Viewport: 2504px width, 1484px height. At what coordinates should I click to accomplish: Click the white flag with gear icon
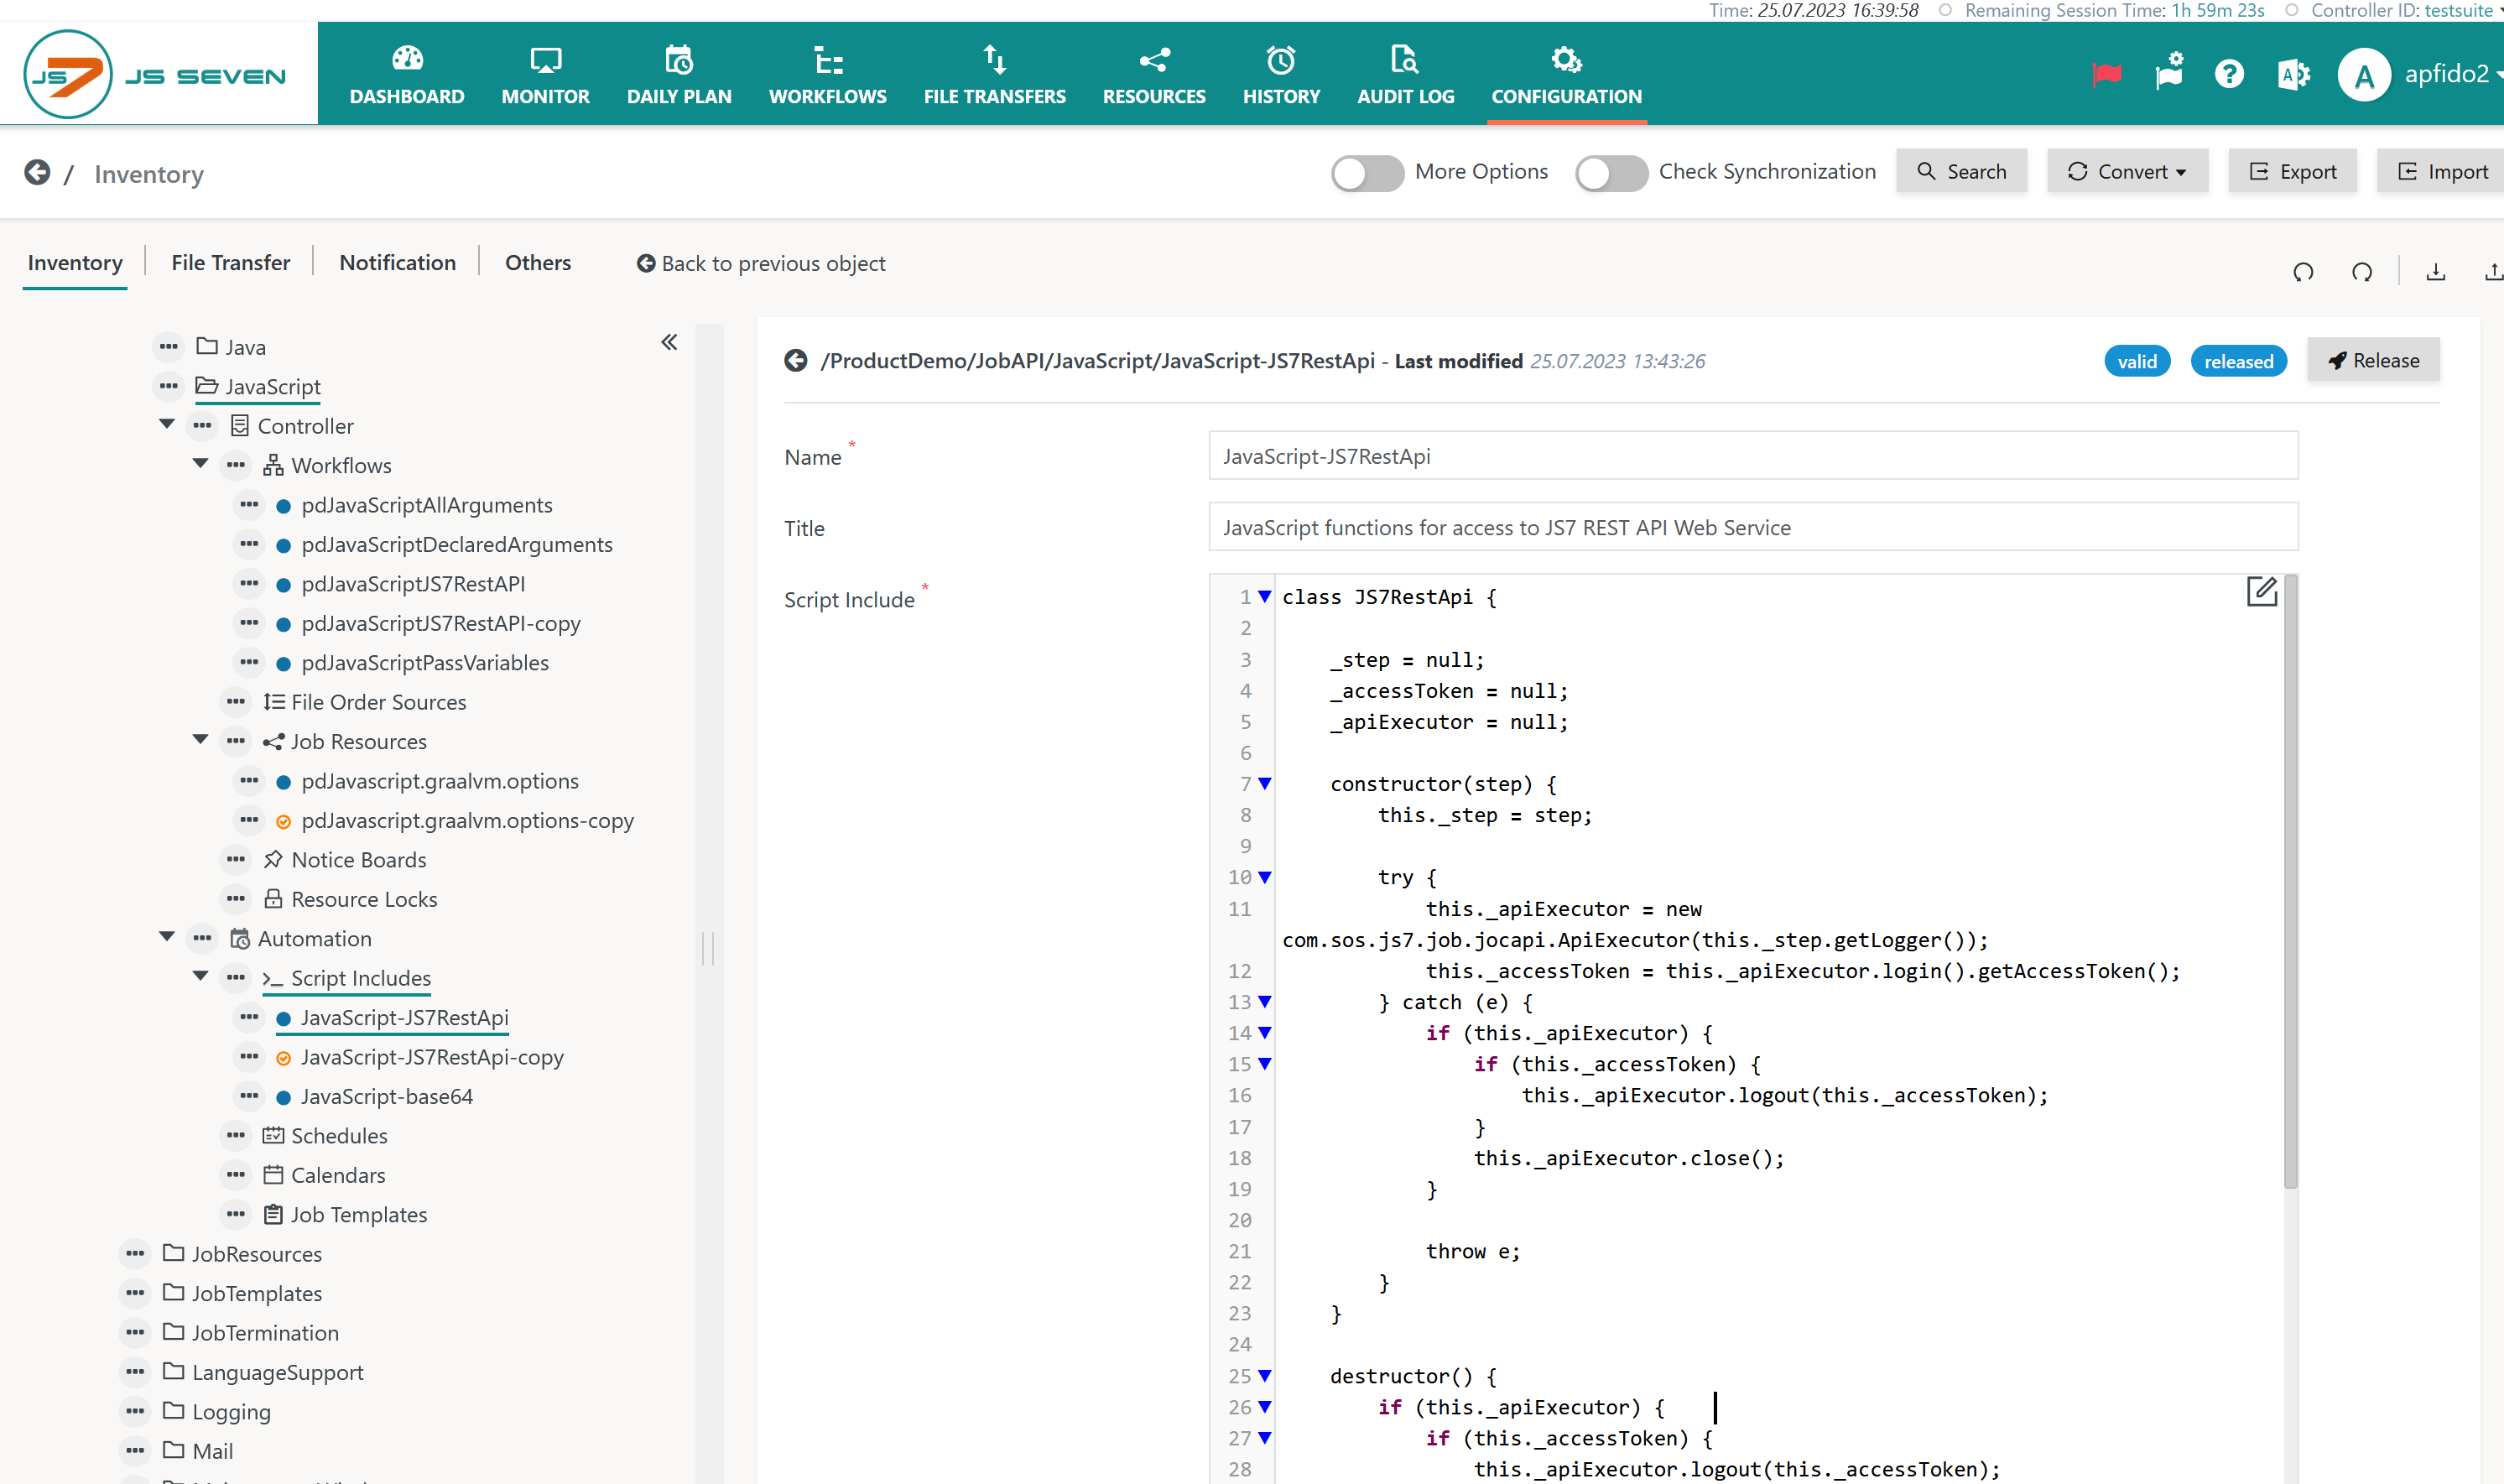coord(2169,72)
